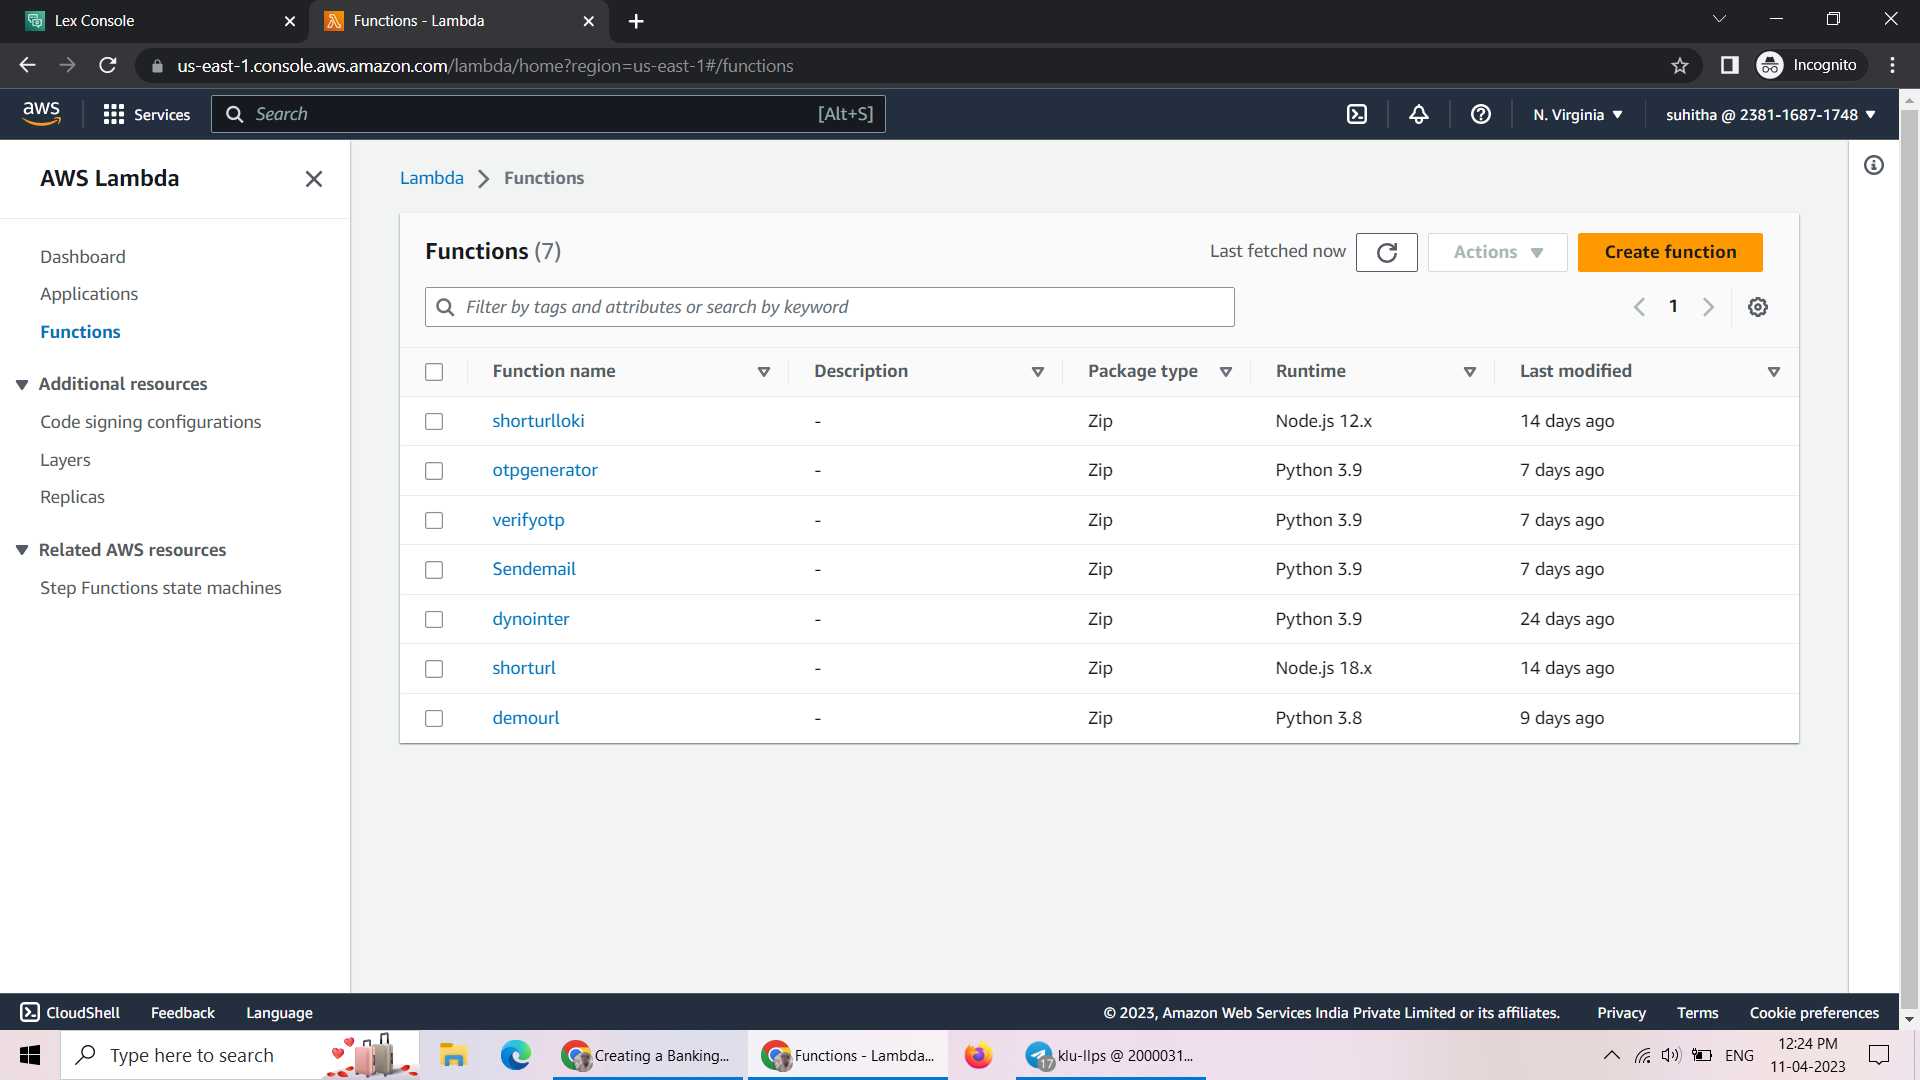Viewport: 1920px width, 1080px height.
Task: Check the select-all functions checkbox
Action: tap(434, 371)
